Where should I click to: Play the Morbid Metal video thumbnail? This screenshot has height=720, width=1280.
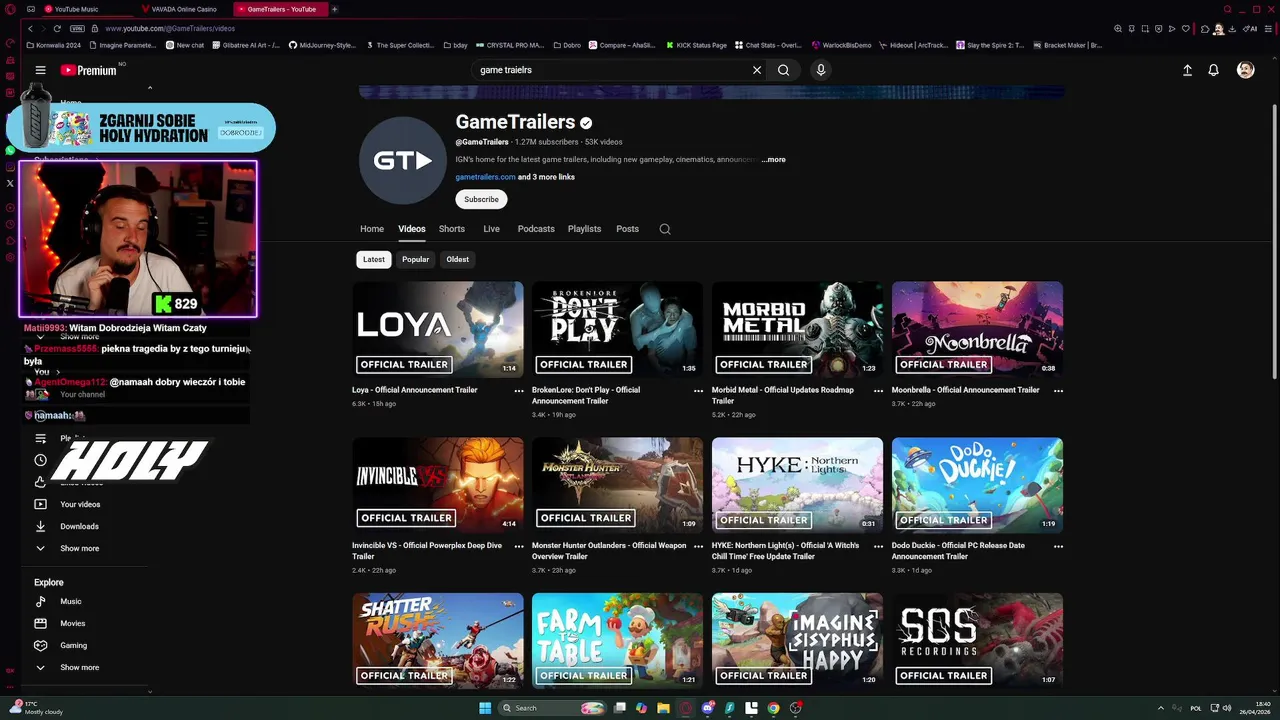tap(797, 329)
